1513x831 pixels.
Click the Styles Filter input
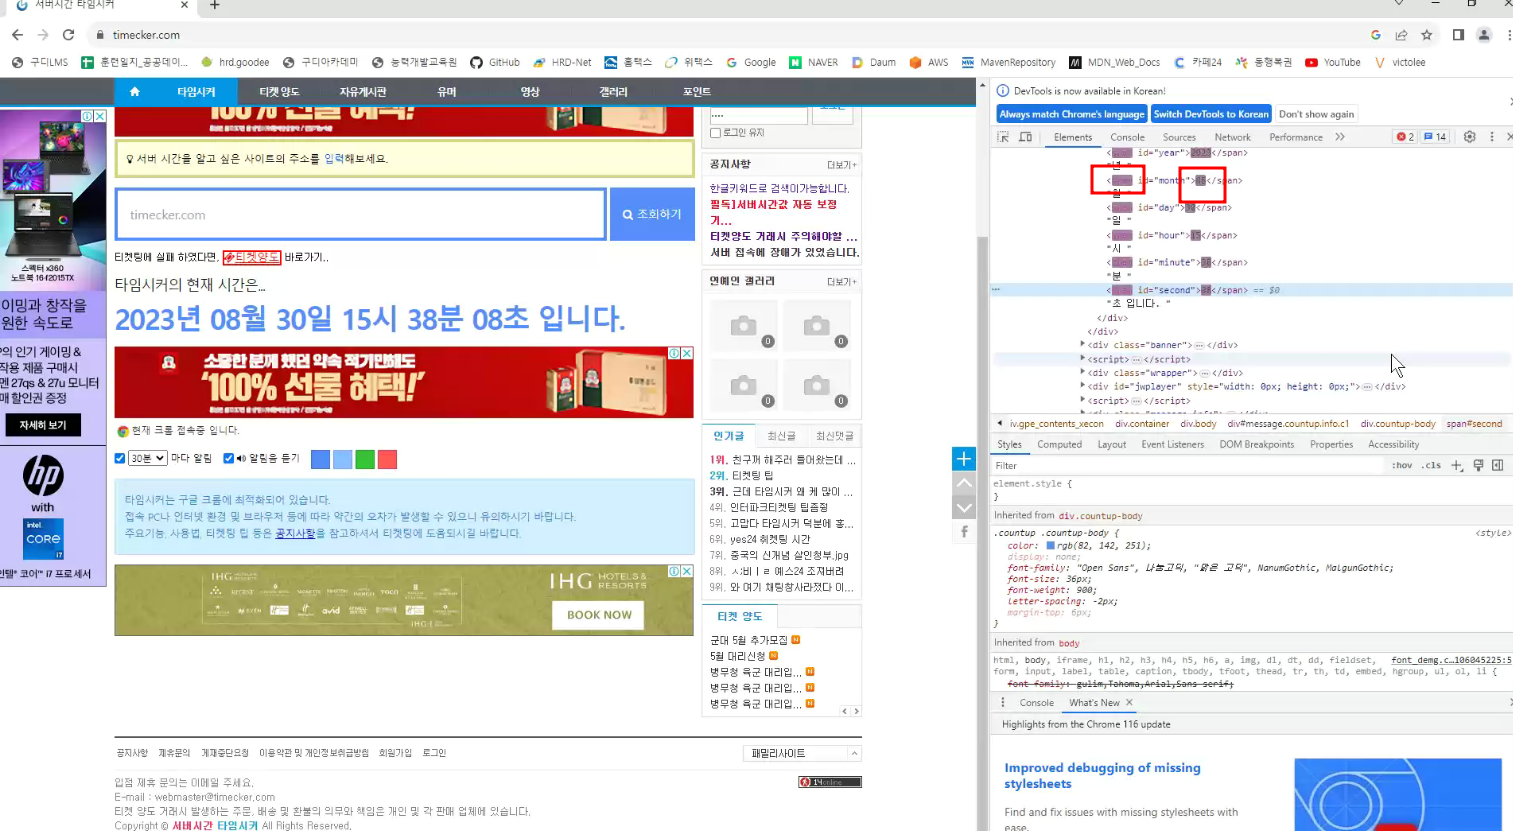[x=1188, y=465]
